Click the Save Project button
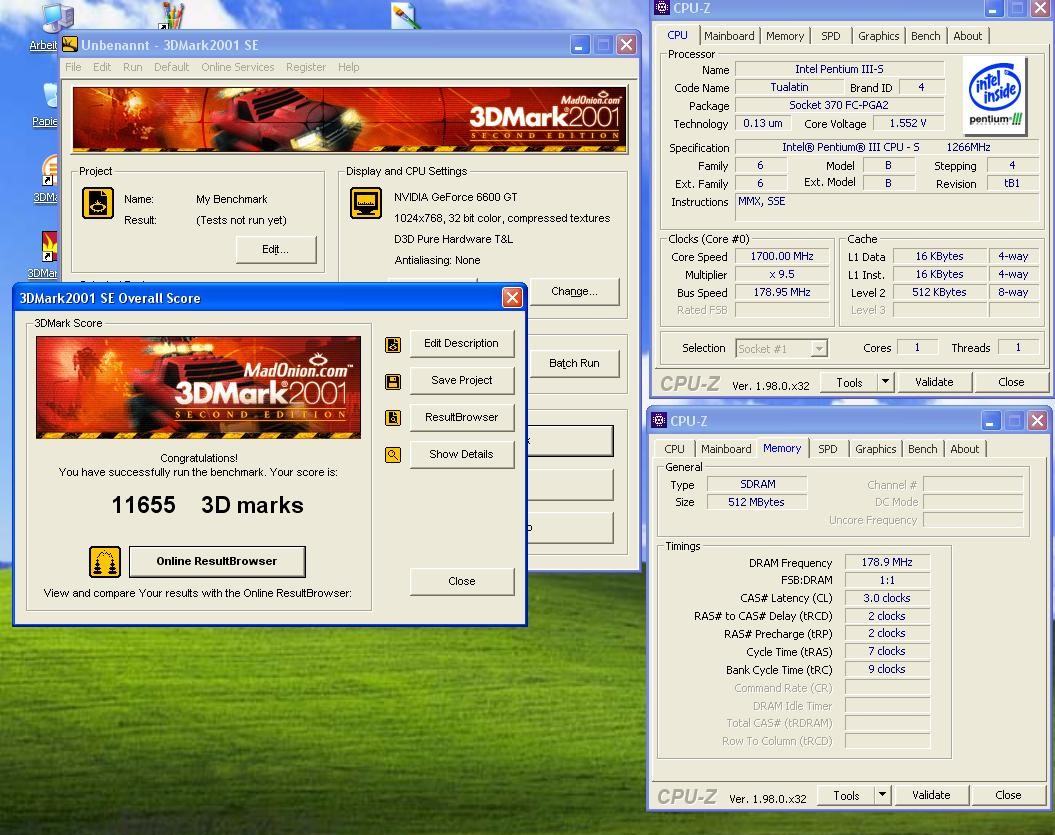Image resolution: width=1055 pixels, height=835 pixels. click(462, 380)
